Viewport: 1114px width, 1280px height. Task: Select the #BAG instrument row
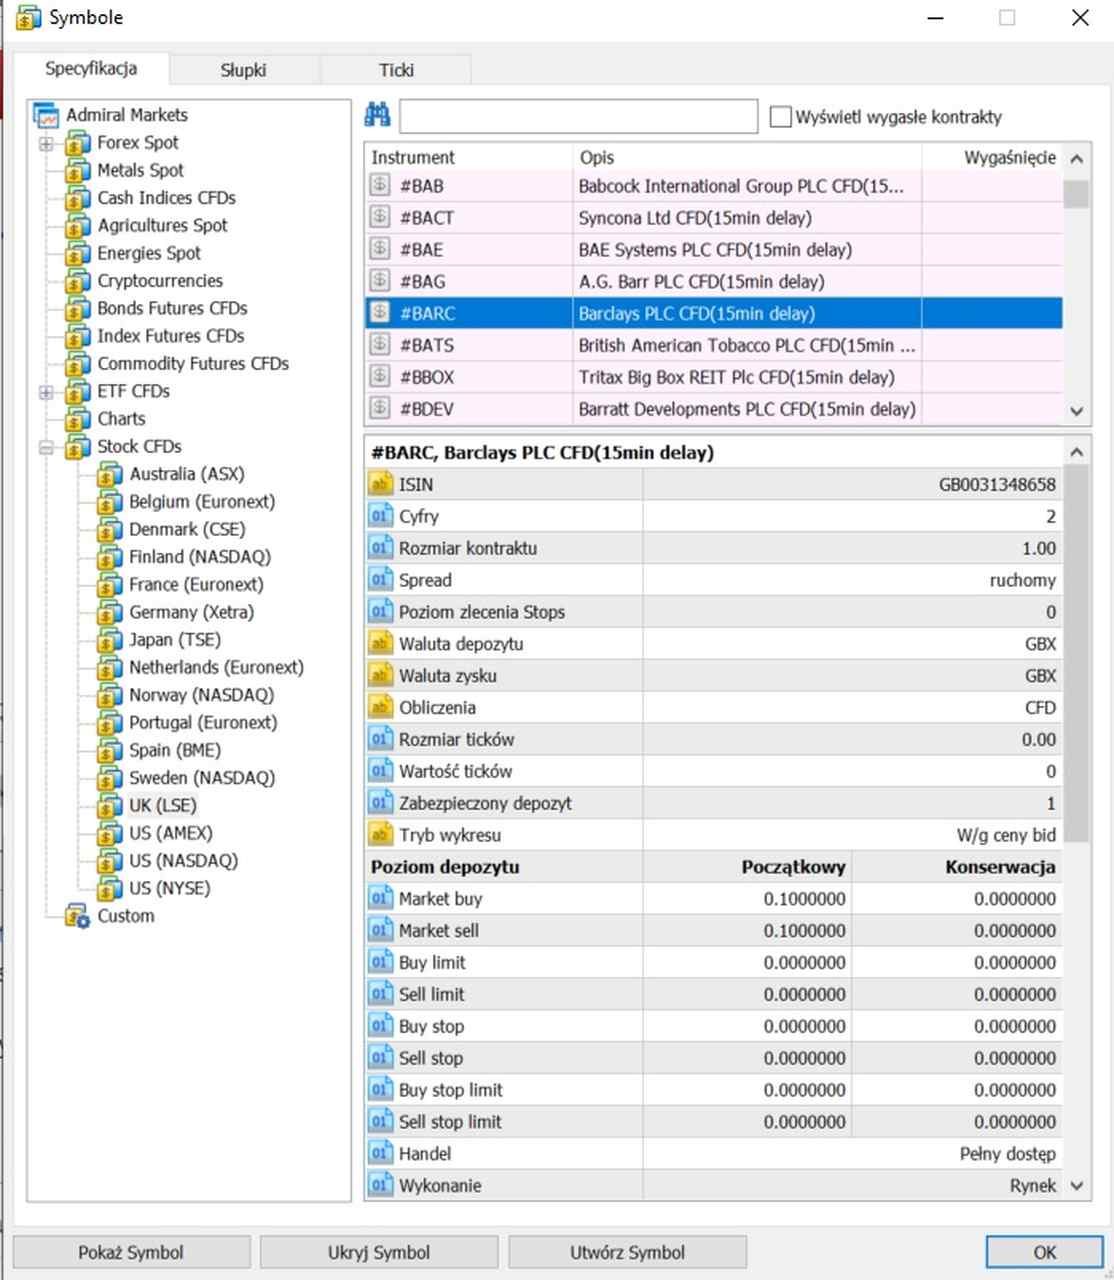pyautogui.click(x=713, y=281)
